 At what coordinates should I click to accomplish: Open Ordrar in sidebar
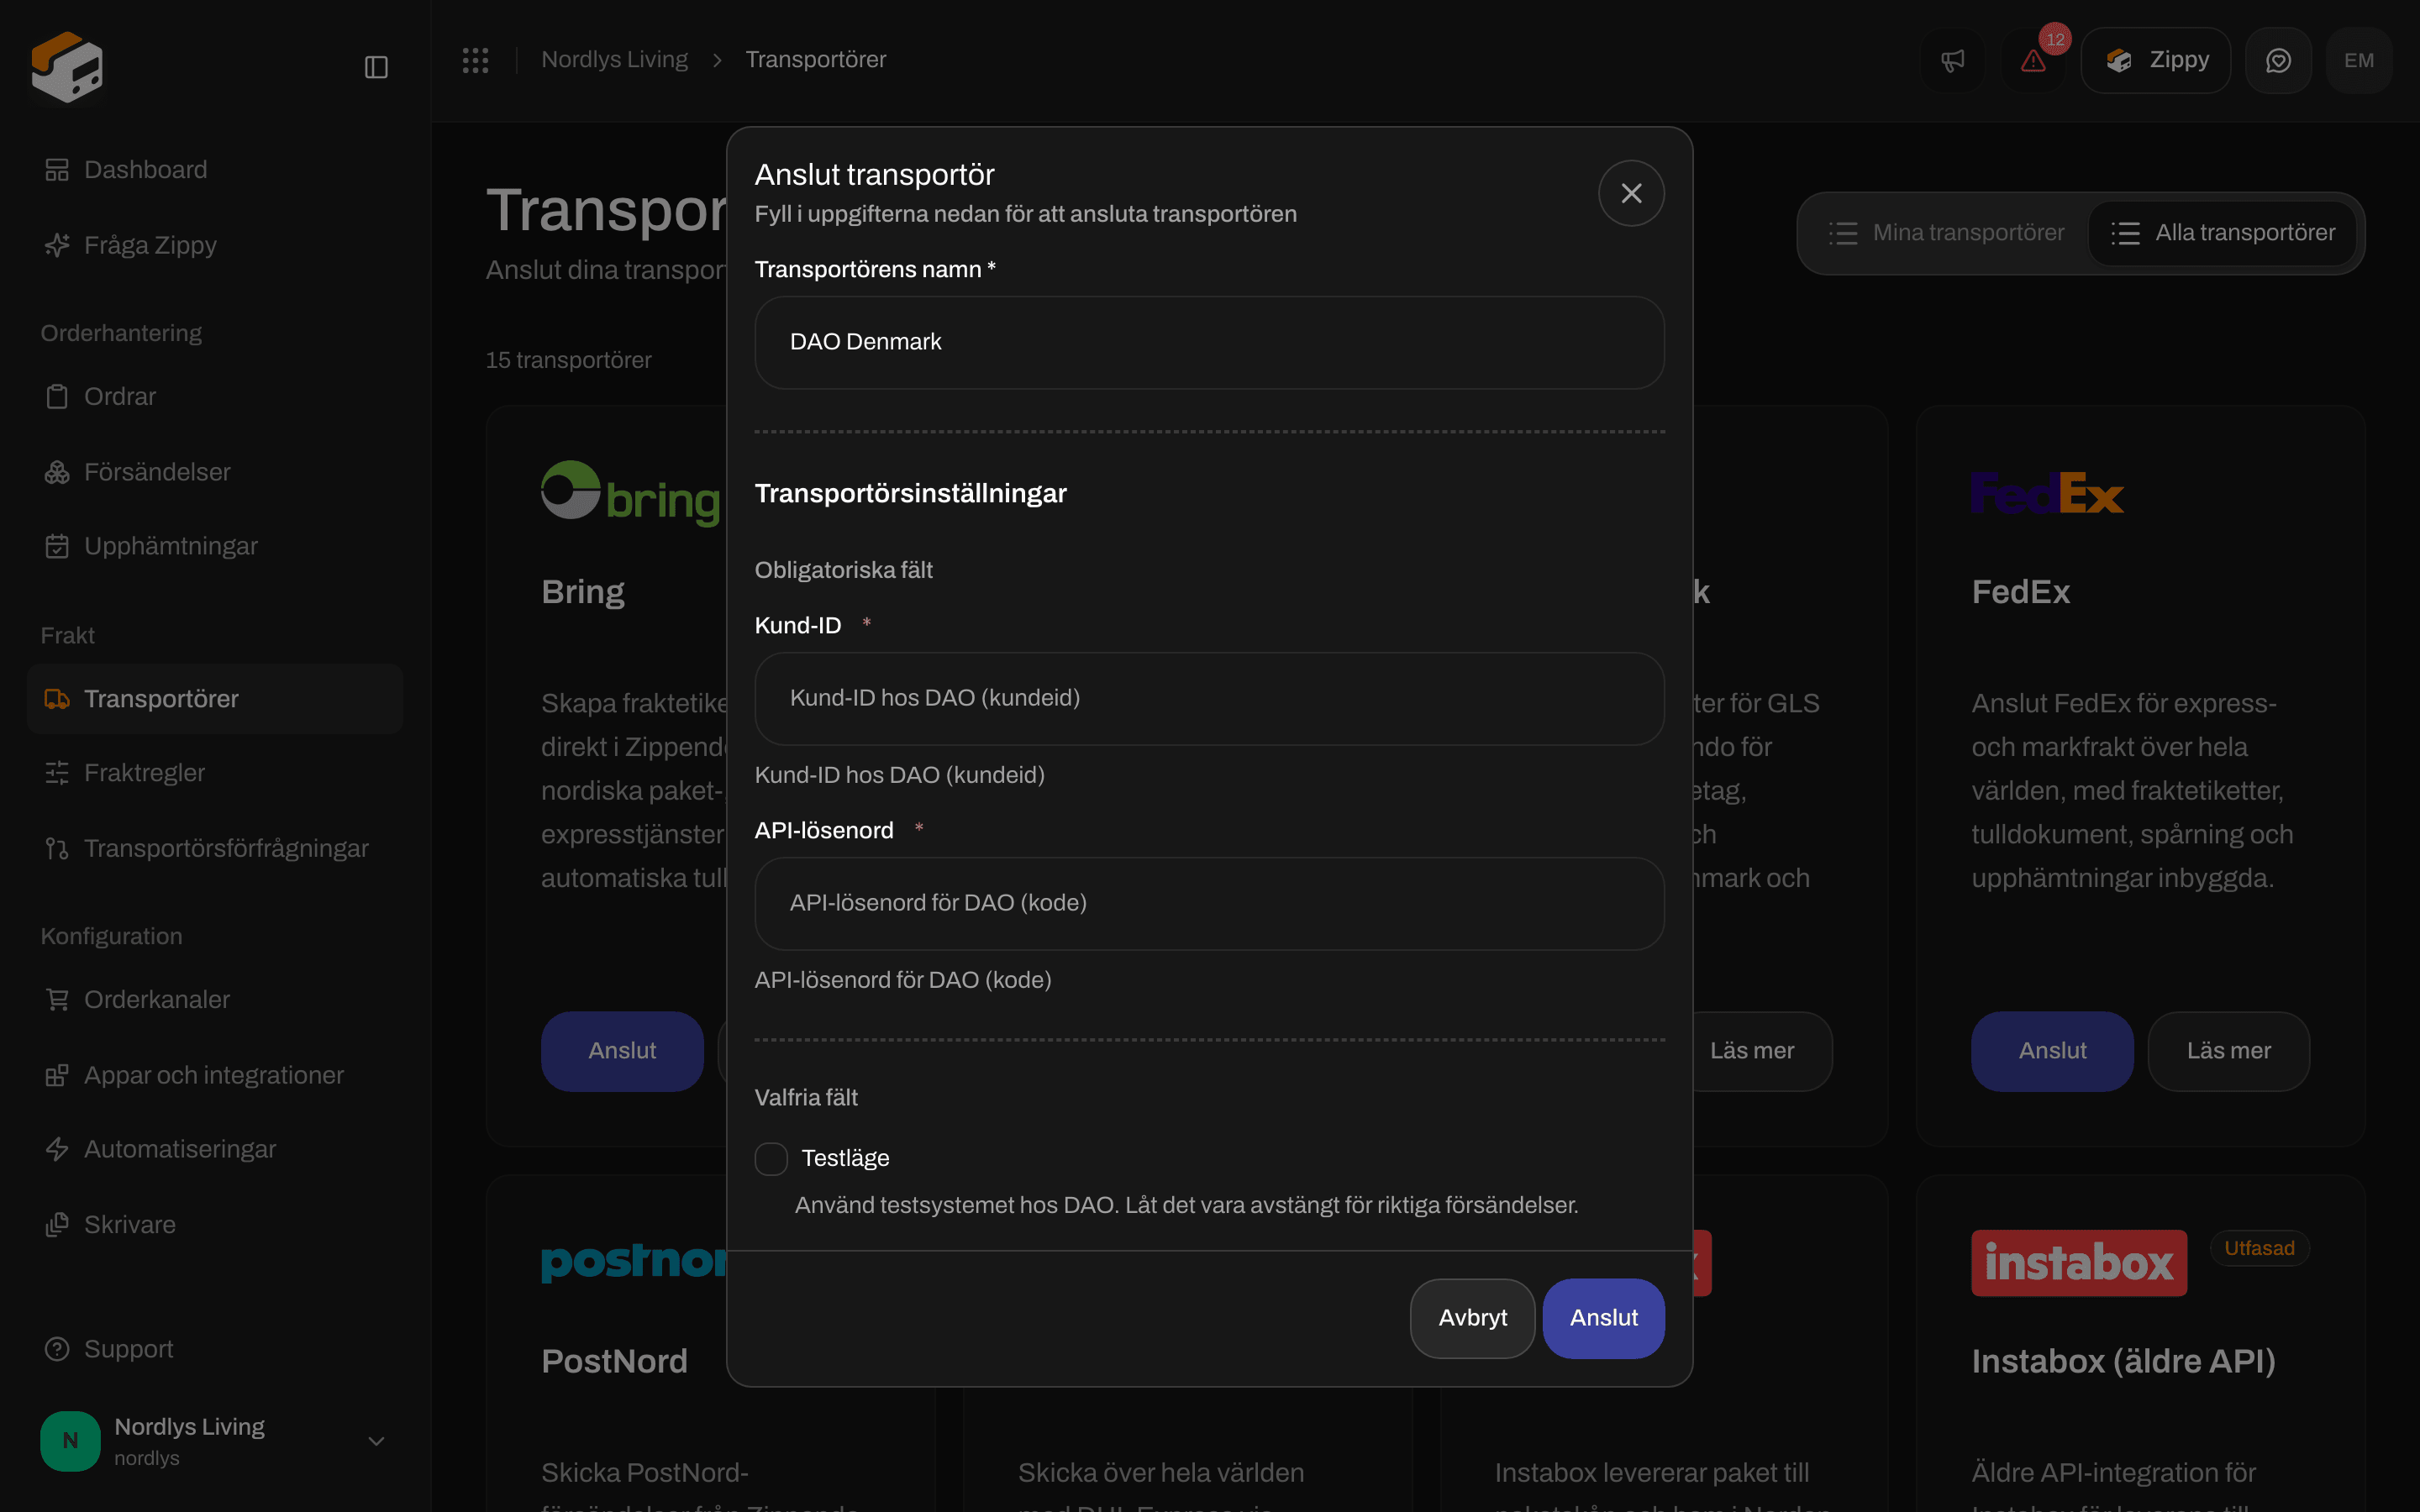click(215, 397)
